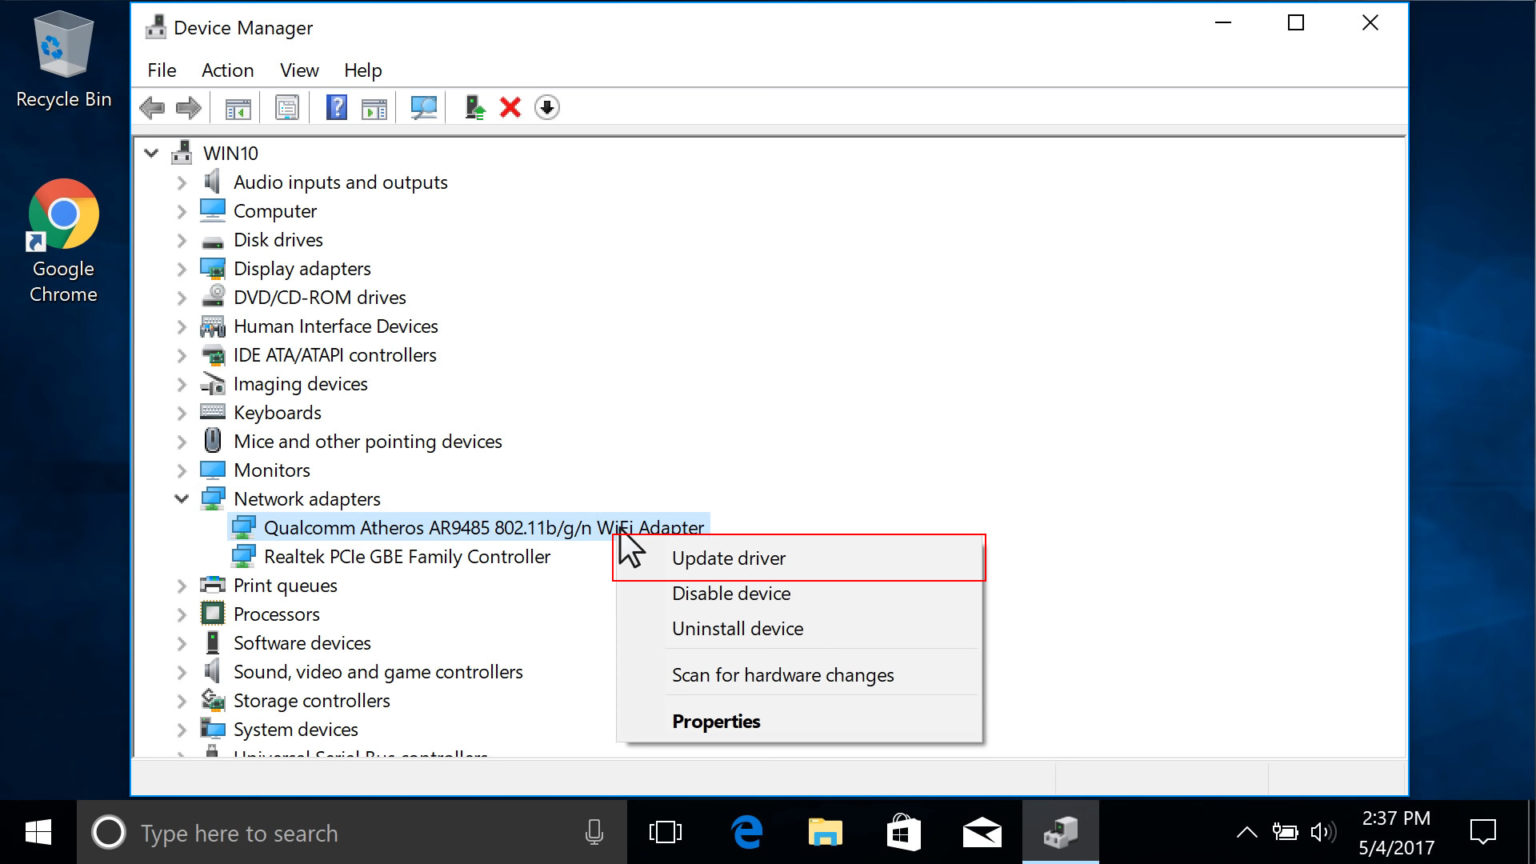Open Properties from the context menu
The width and height of the screenshot is (1536, 864).
(716, 721)
